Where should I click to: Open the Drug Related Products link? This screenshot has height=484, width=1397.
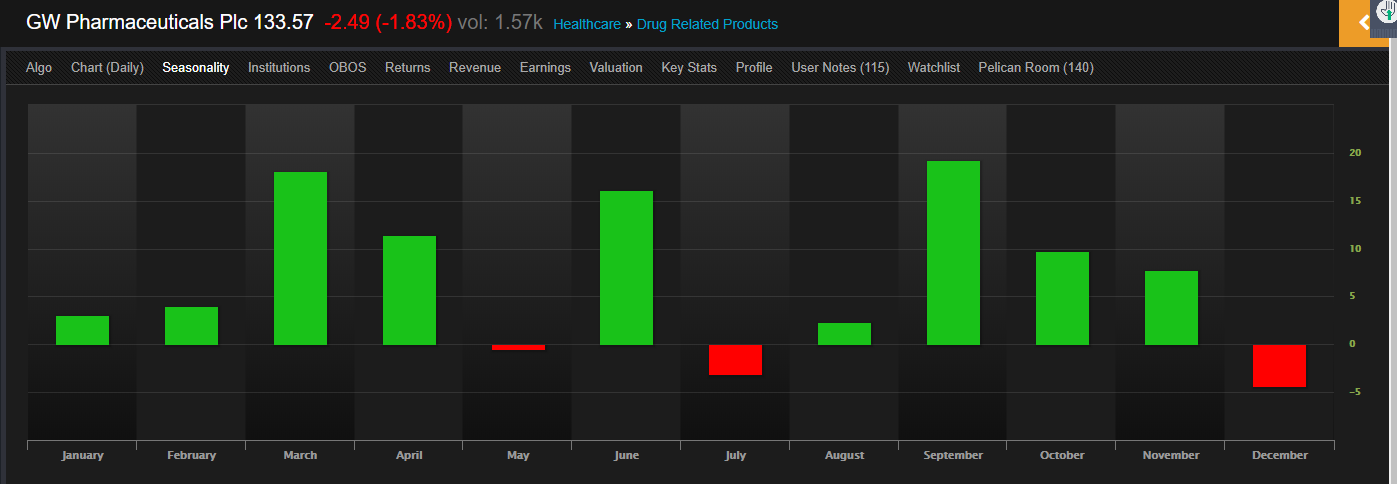point(707,24)
